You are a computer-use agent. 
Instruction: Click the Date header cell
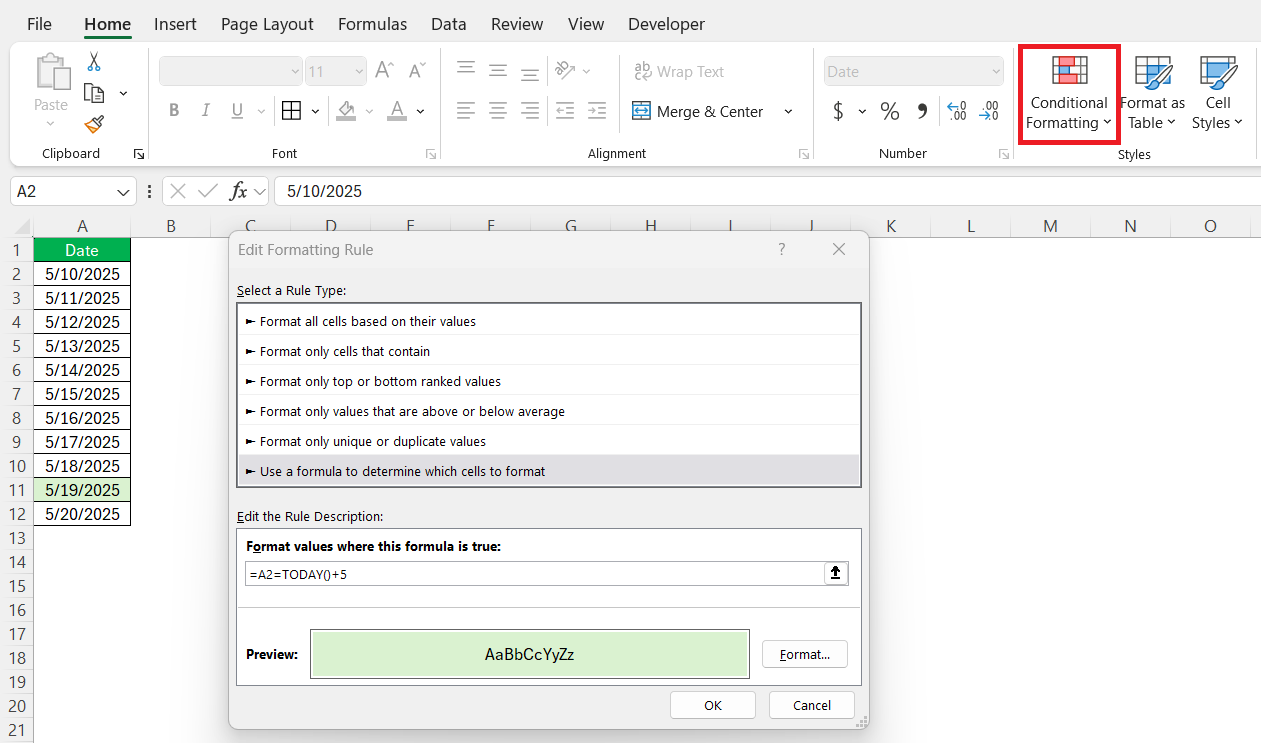[82, 250]
